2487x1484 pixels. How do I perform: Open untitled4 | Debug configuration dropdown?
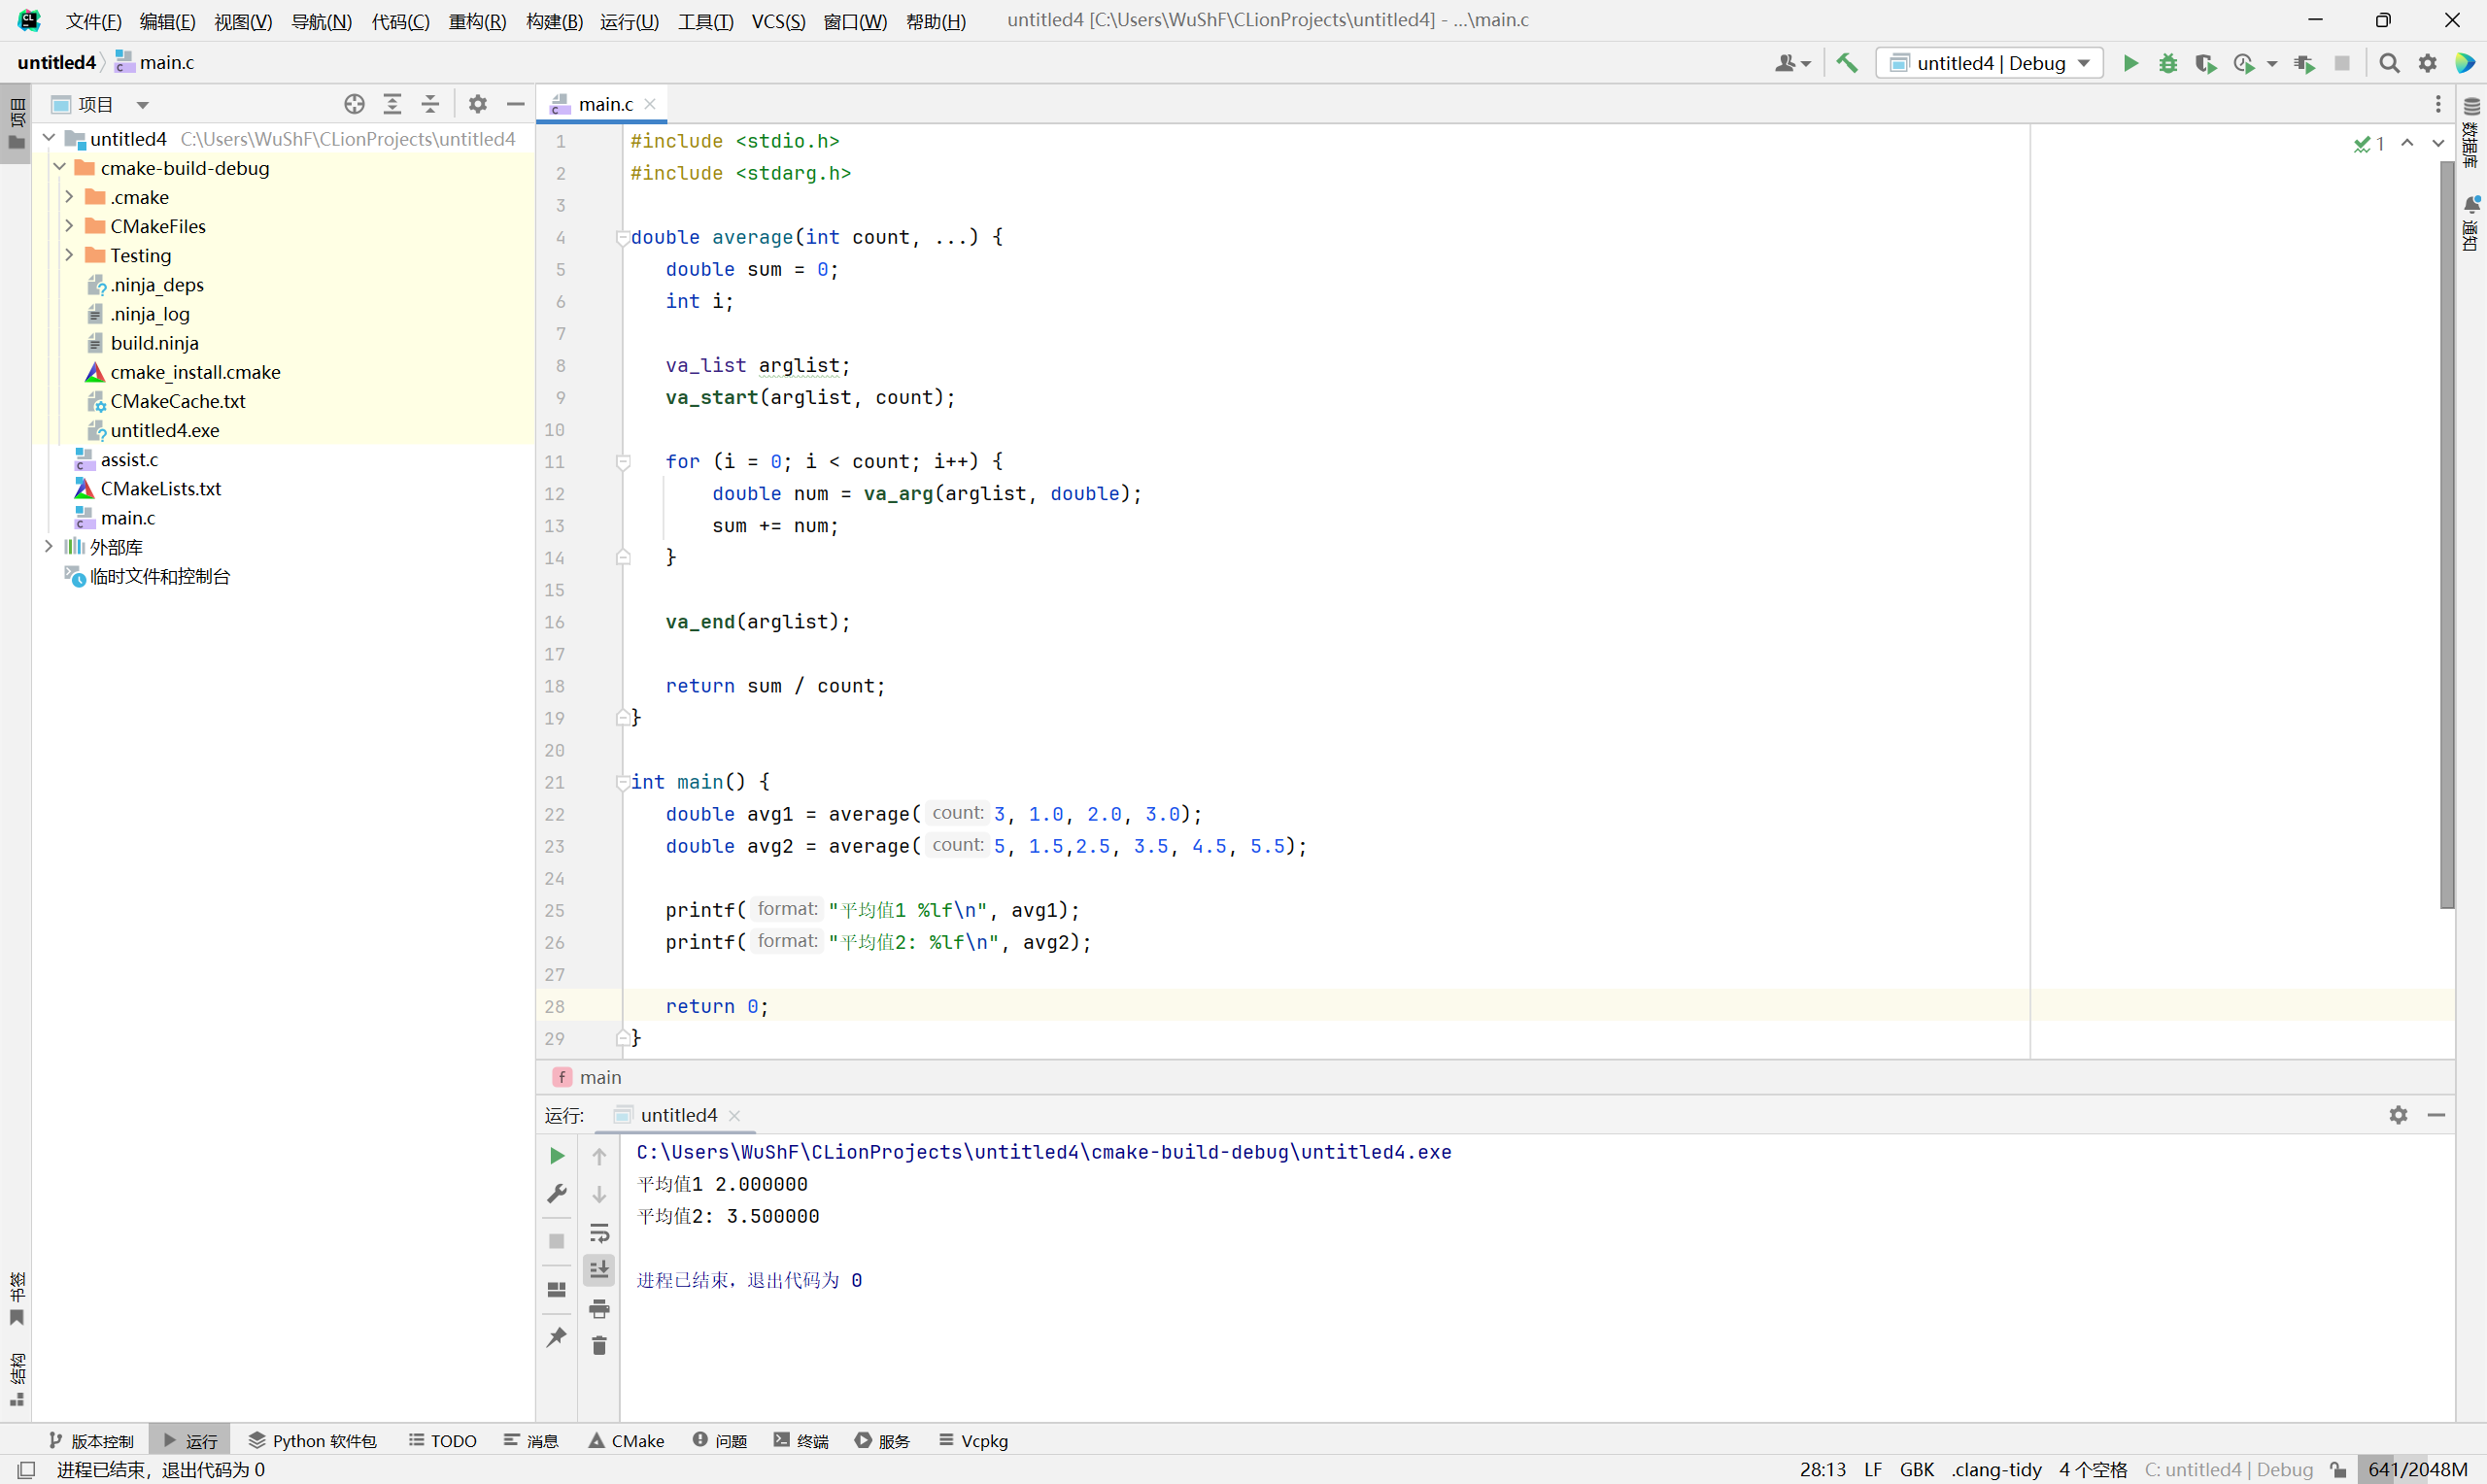click(1989, 63)
